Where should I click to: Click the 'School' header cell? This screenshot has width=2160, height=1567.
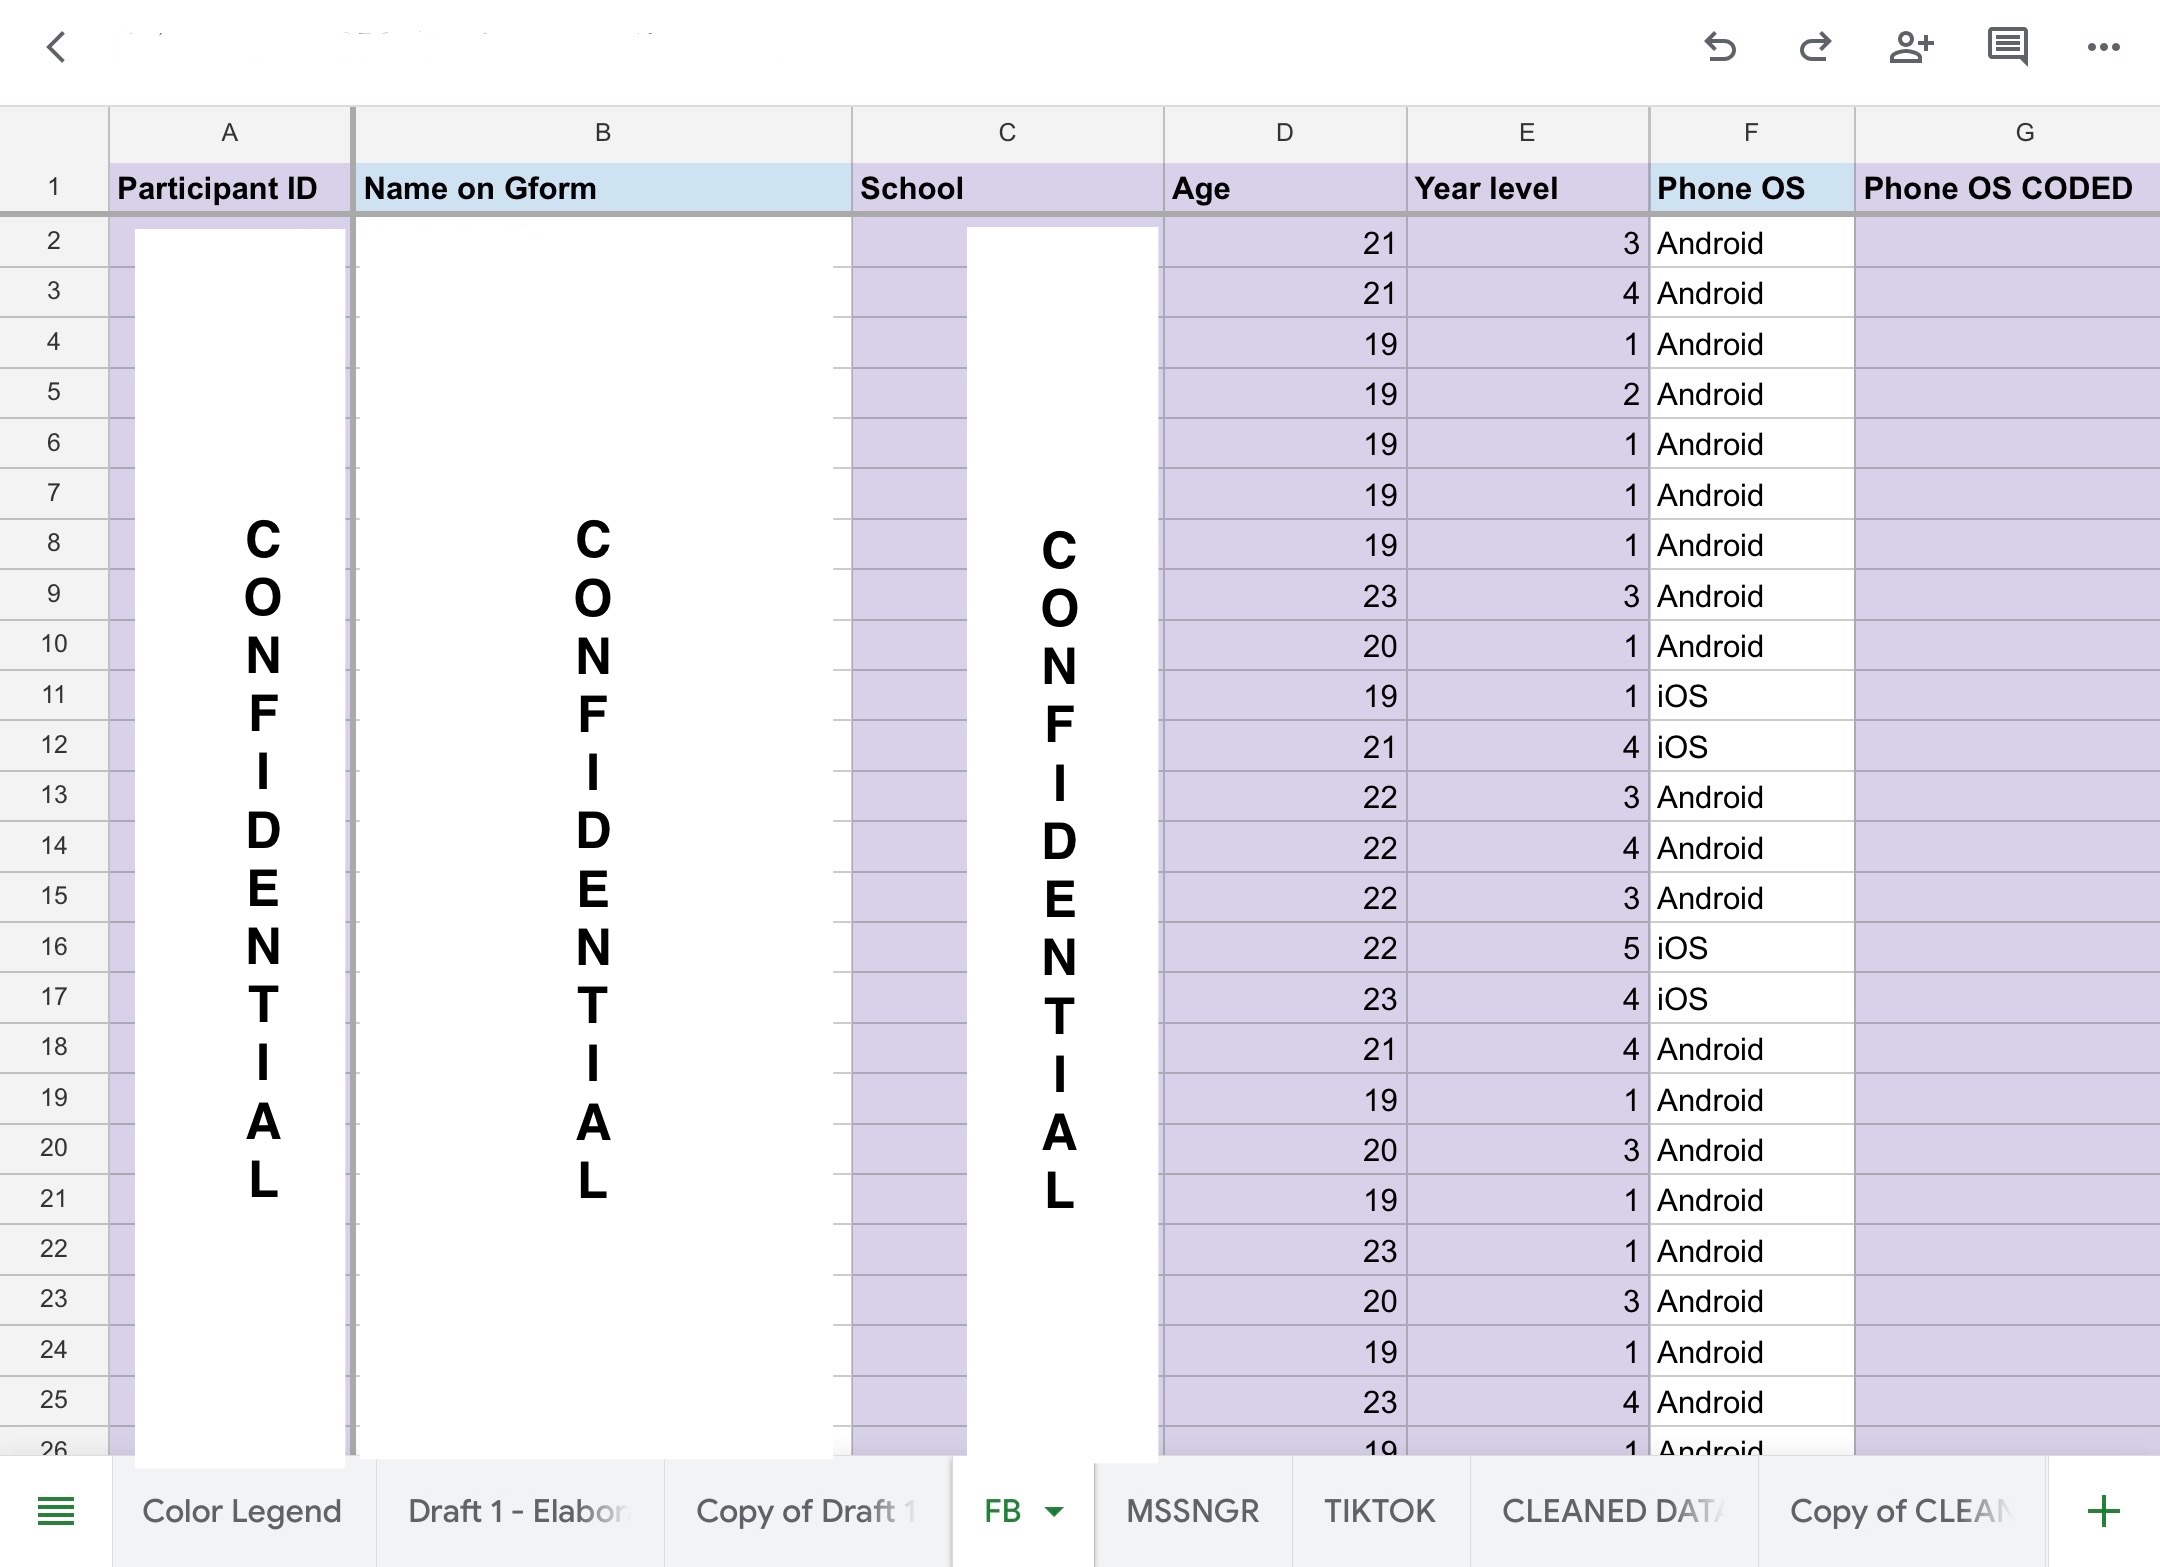coord(1008,188)
